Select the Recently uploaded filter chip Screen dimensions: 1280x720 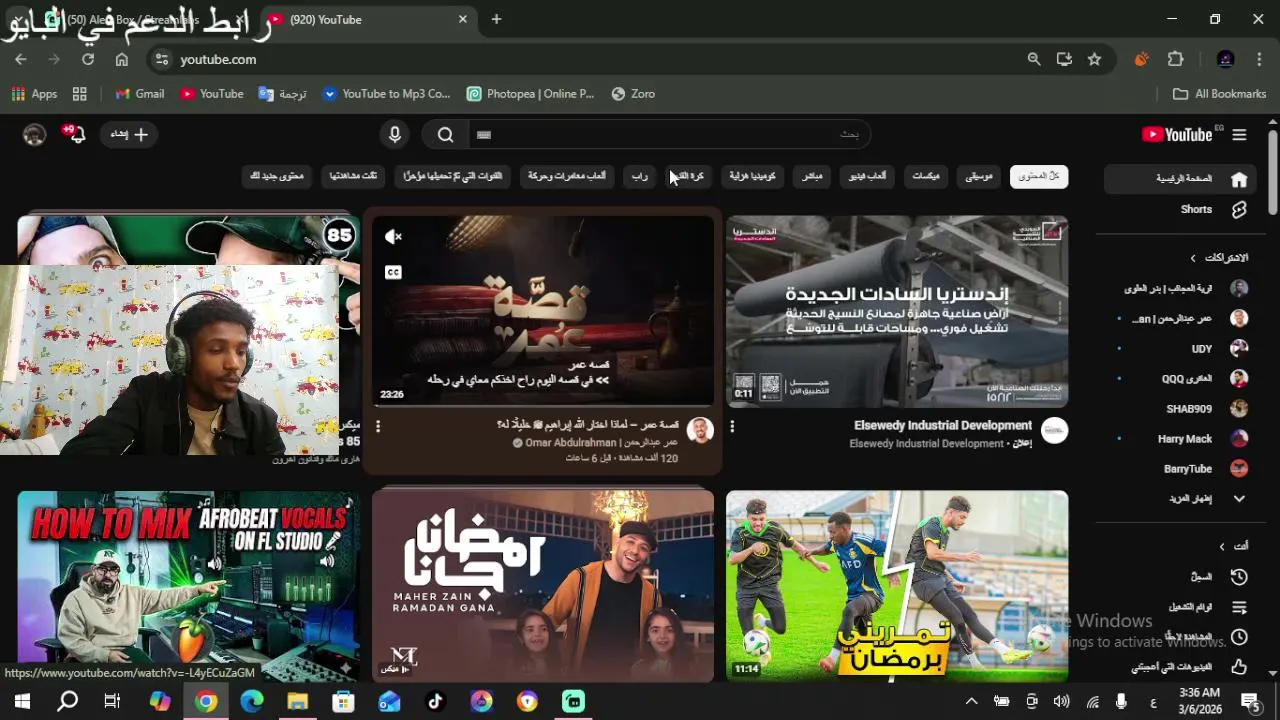click(x=453, y=176)
